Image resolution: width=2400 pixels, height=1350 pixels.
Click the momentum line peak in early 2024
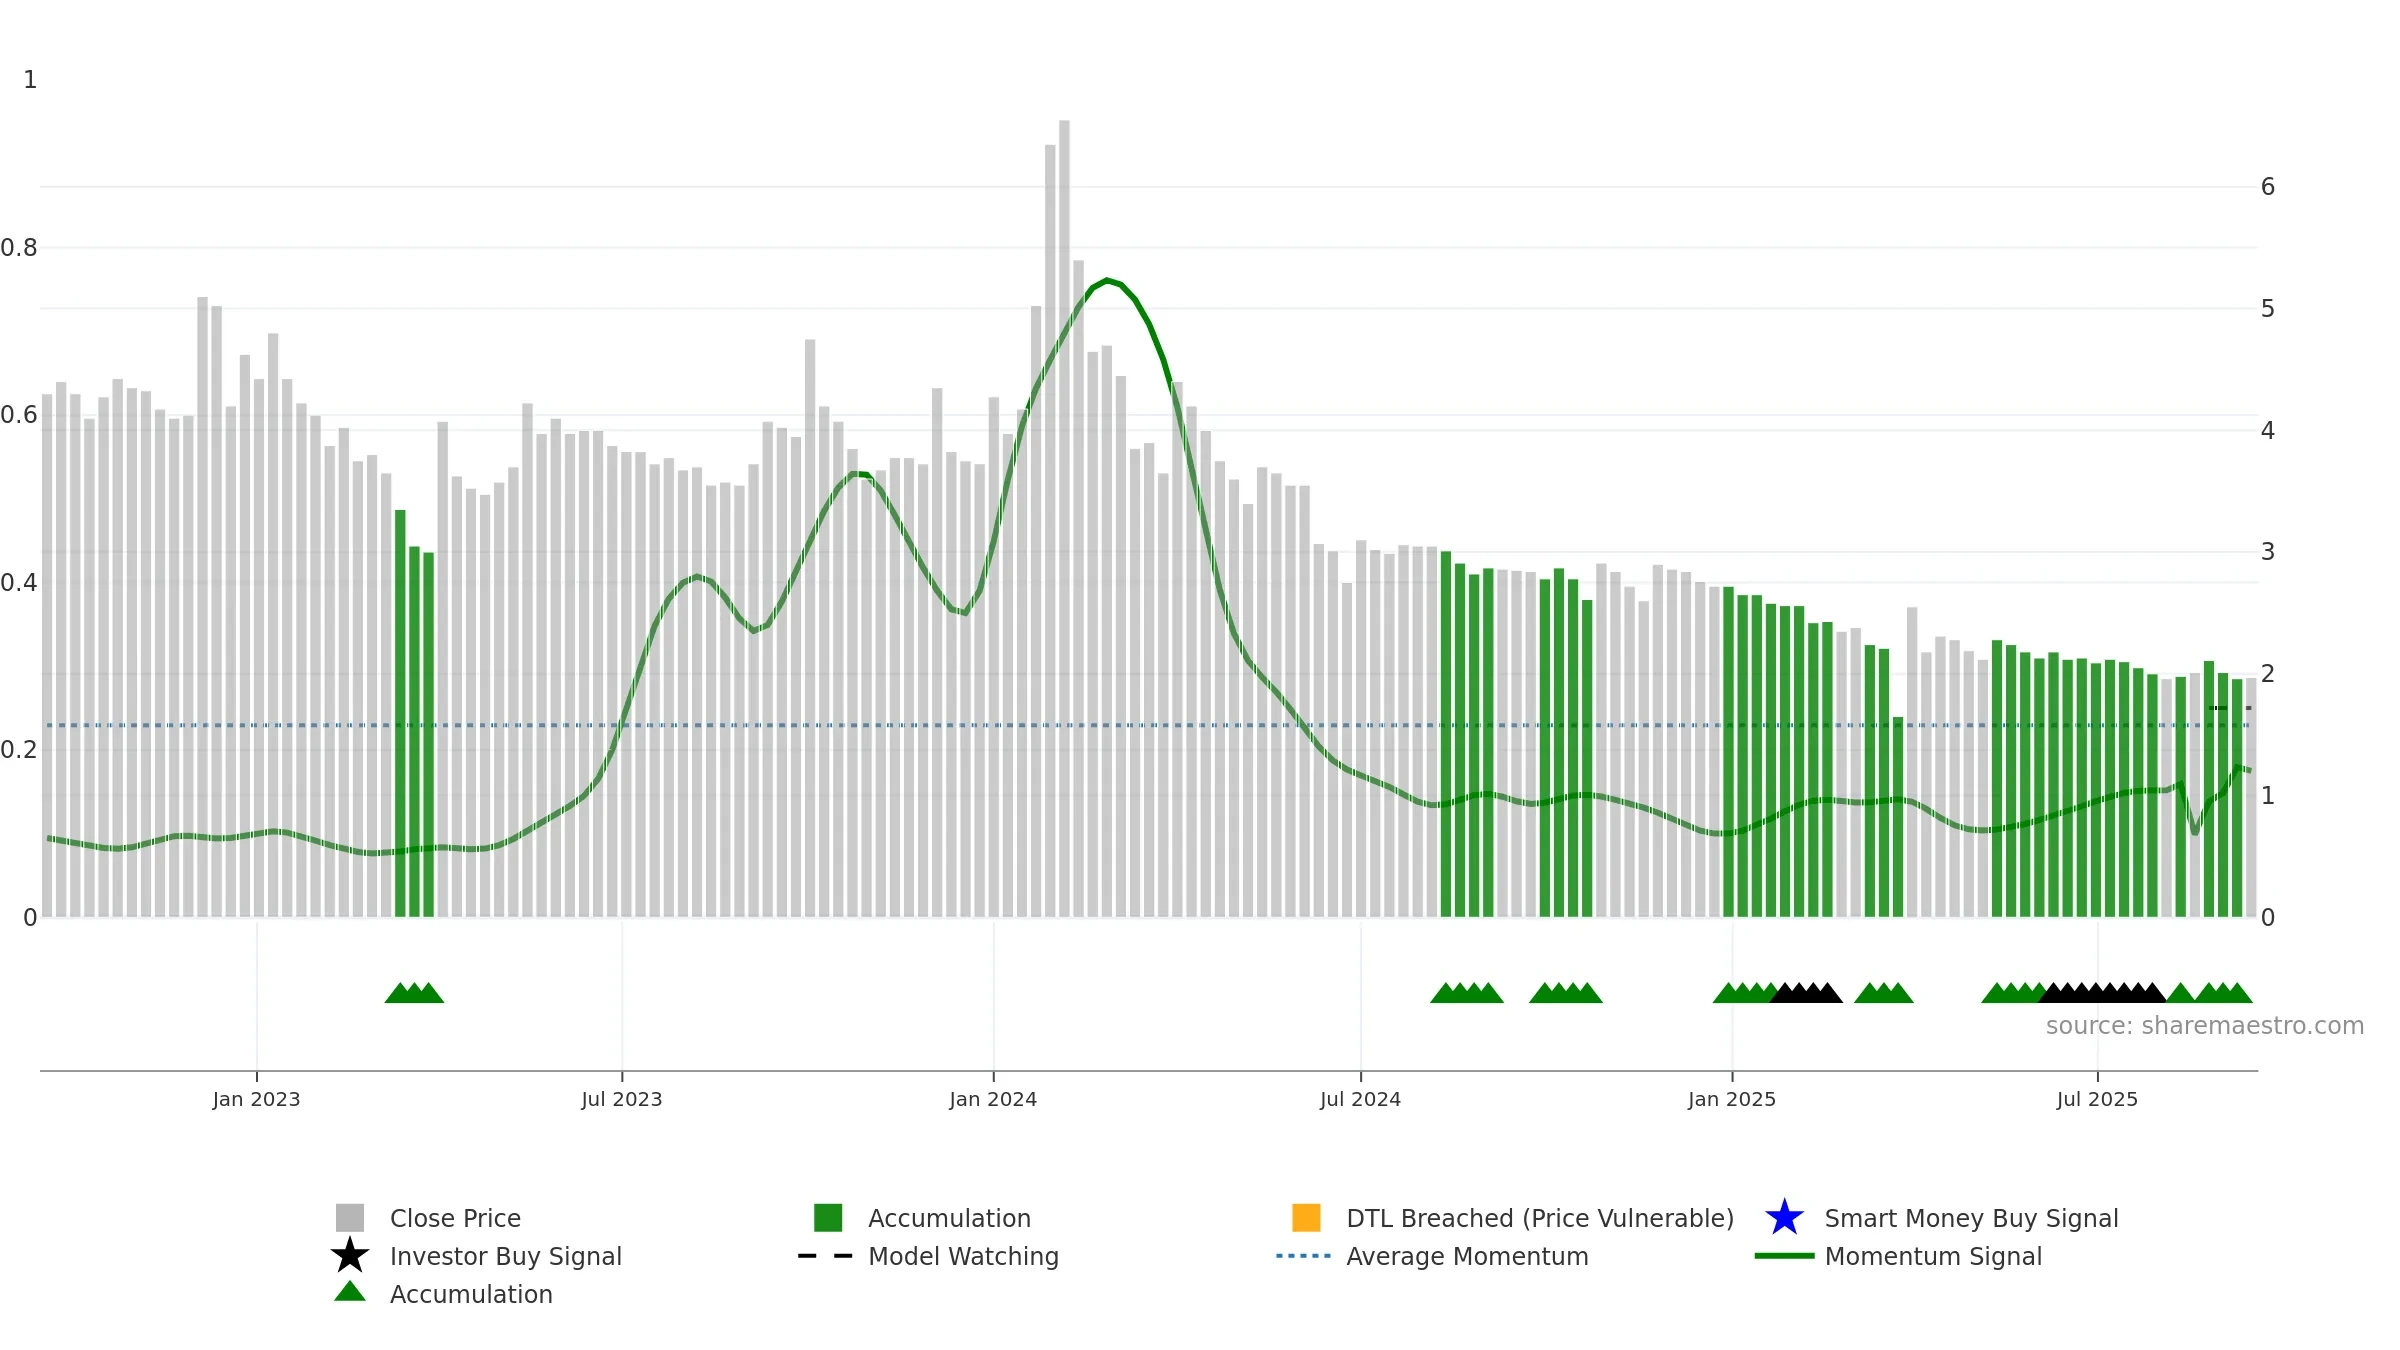tap(1106, 280)
